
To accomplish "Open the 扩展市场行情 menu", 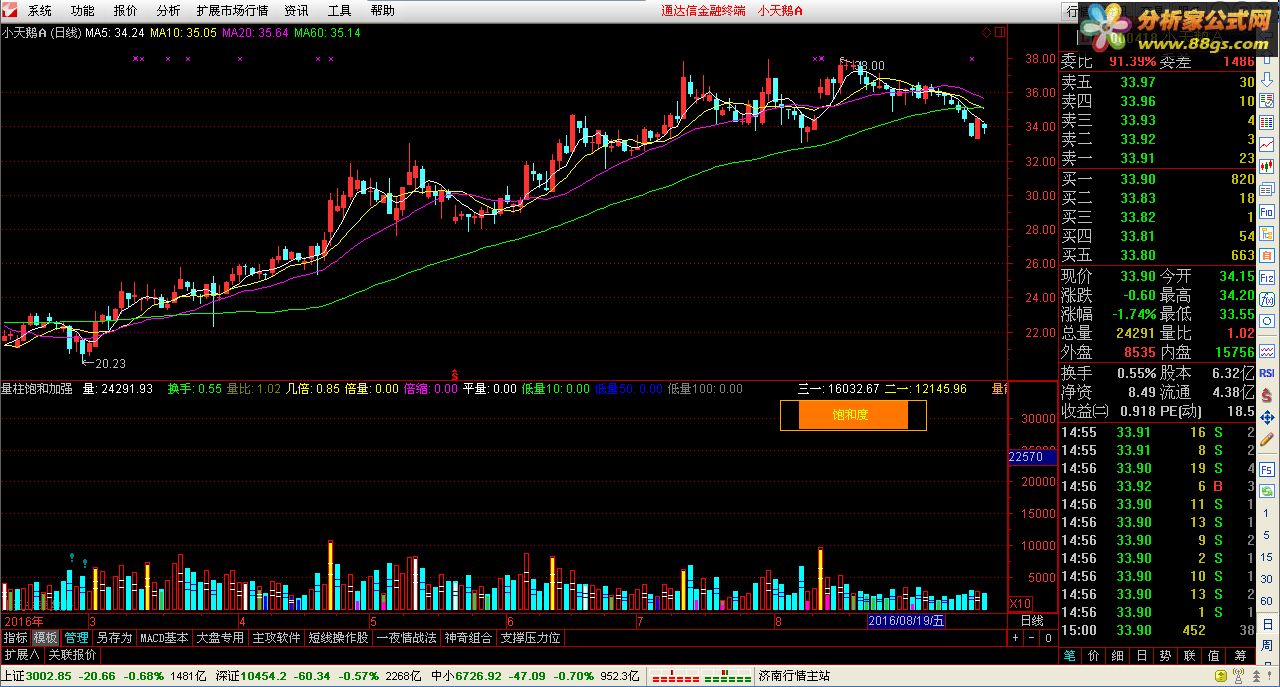I will (x=232, y=11).
